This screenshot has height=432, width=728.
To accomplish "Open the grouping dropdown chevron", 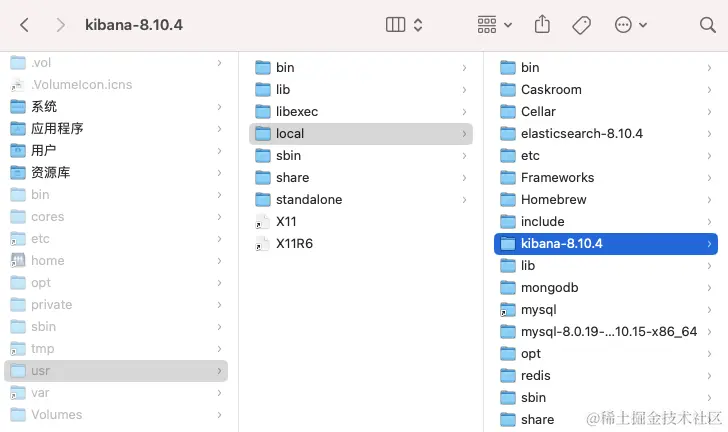I will pos(508,25).
